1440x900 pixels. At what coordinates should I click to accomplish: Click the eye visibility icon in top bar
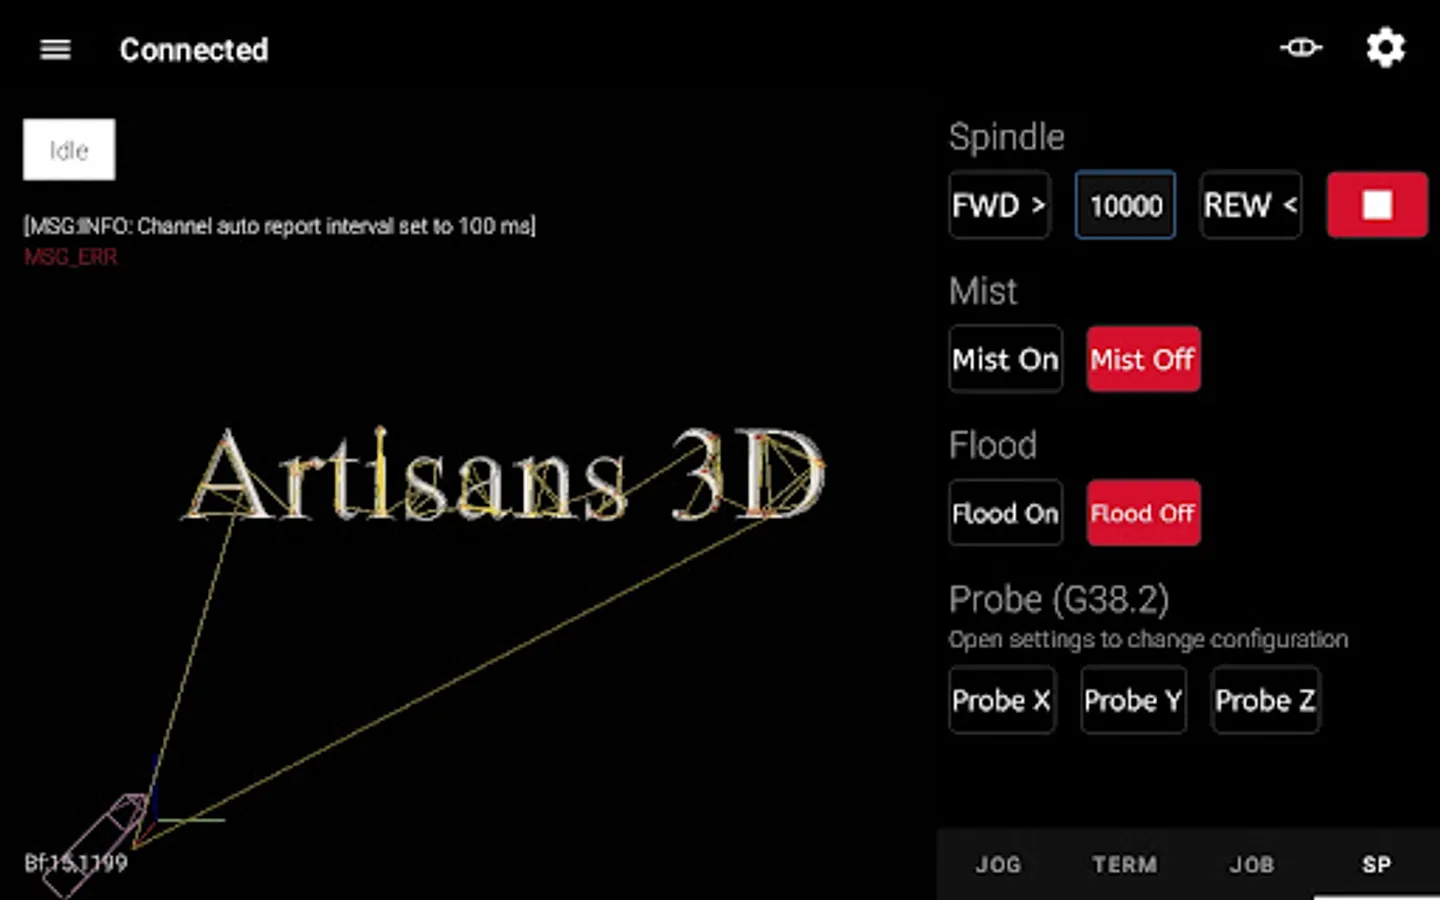pos(1301,47)
